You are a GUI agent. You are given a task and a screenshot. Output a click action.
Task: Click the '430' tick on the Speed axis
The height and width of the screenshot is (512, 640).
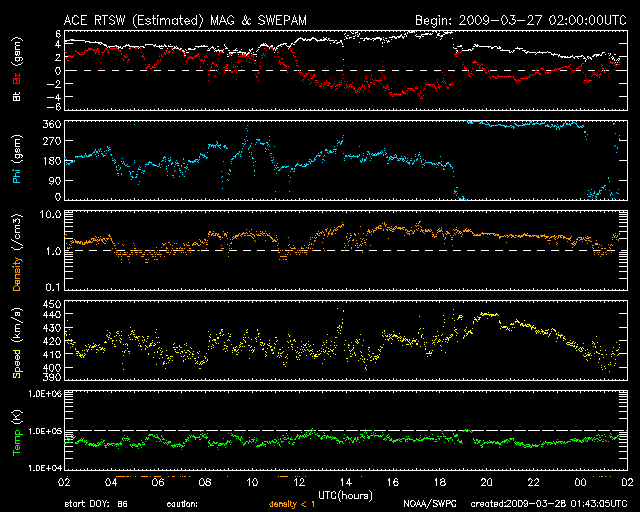tap(52, 328)
